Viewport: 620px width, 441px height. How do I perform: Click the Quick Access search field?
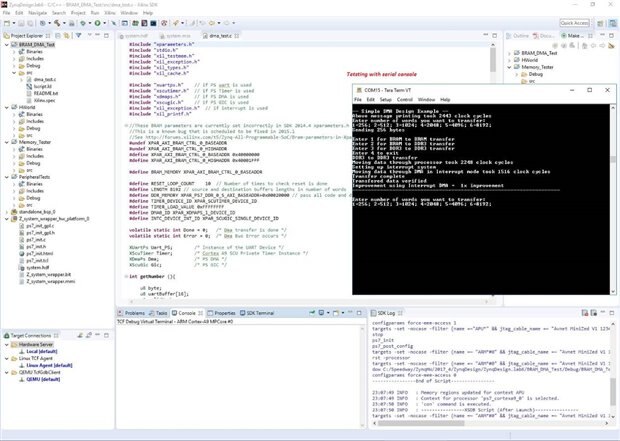pos(573,22)
